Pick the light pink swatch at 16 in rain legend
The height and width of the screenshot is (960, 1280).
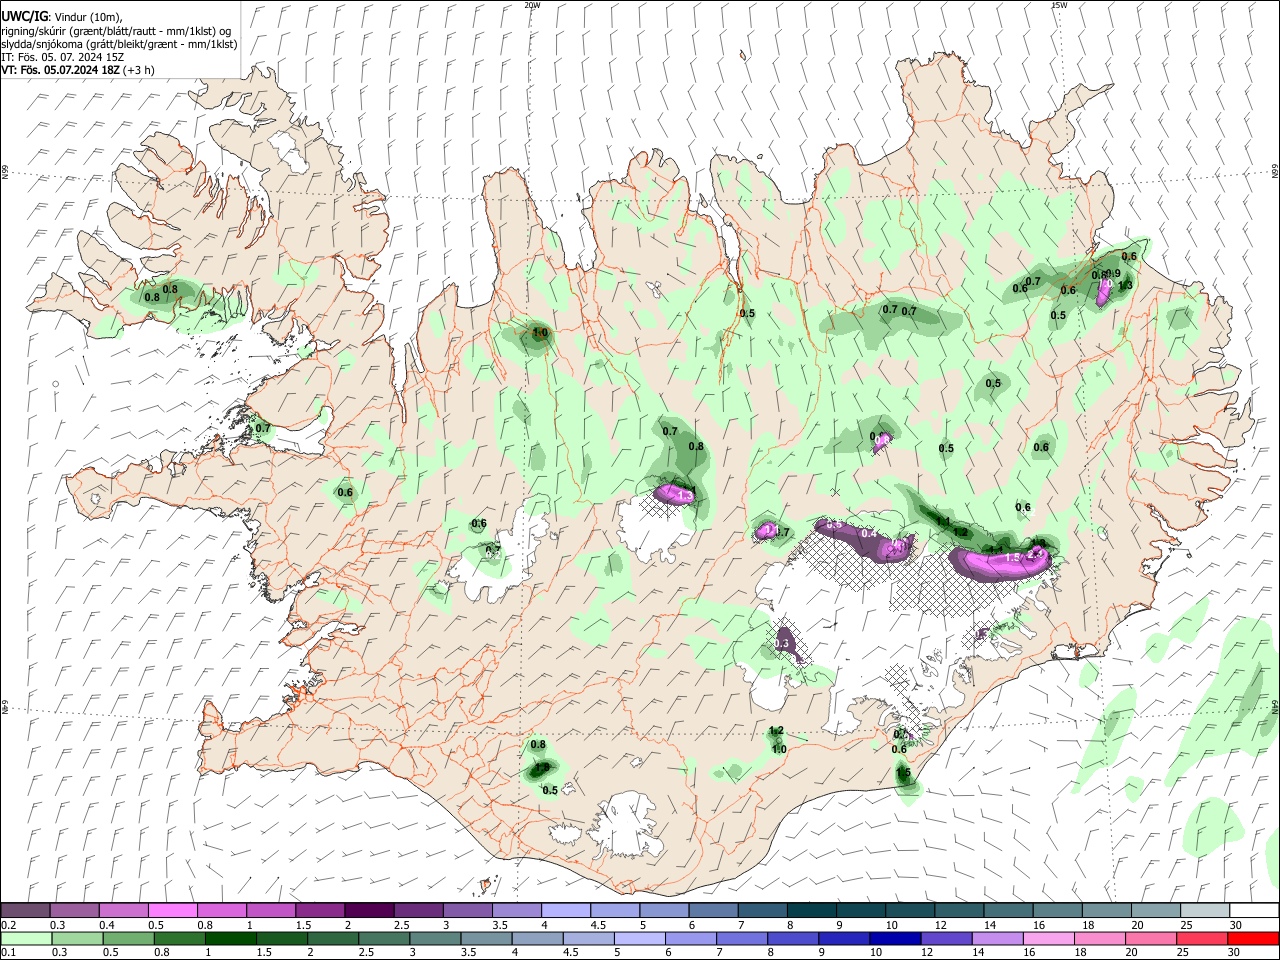point(1049,939)
